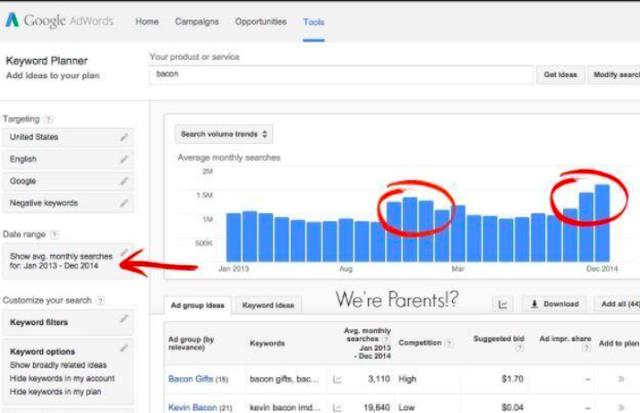Click the product or service field containing bacon
The width and height of the screenshot is (640, 413).
(341, 74)
